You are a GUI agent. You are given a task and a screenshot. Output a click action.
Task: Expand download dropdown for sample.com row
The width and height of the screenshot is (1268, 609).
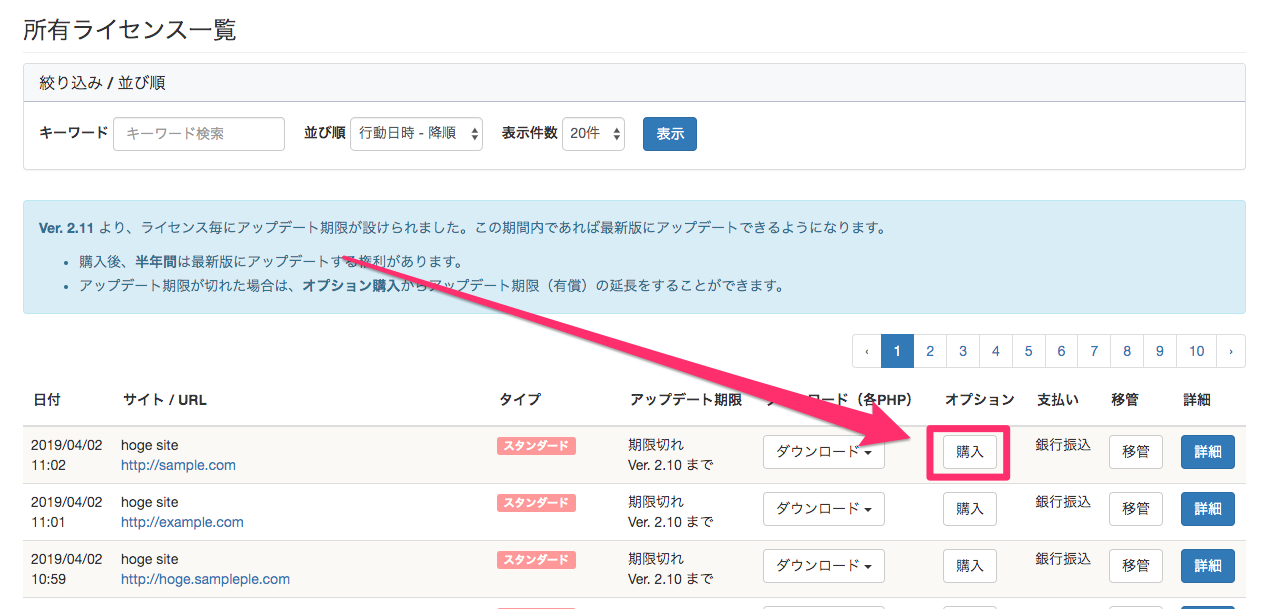coord(823,452)
